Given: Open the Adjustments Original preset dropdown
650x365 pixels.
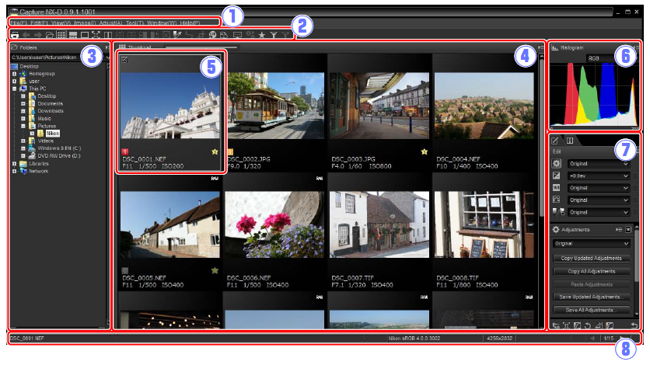Looking at the screenshot, I should tap(591, 243).
